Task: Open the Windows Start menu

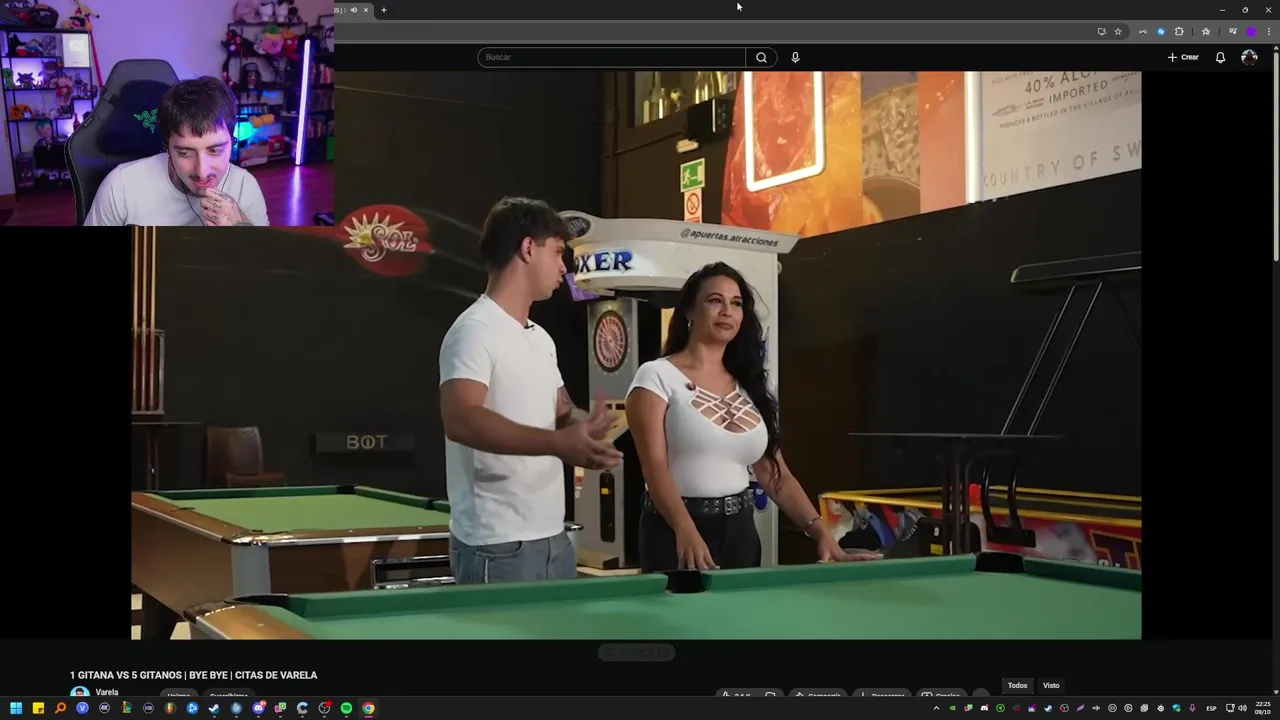Action: (16, 708)
